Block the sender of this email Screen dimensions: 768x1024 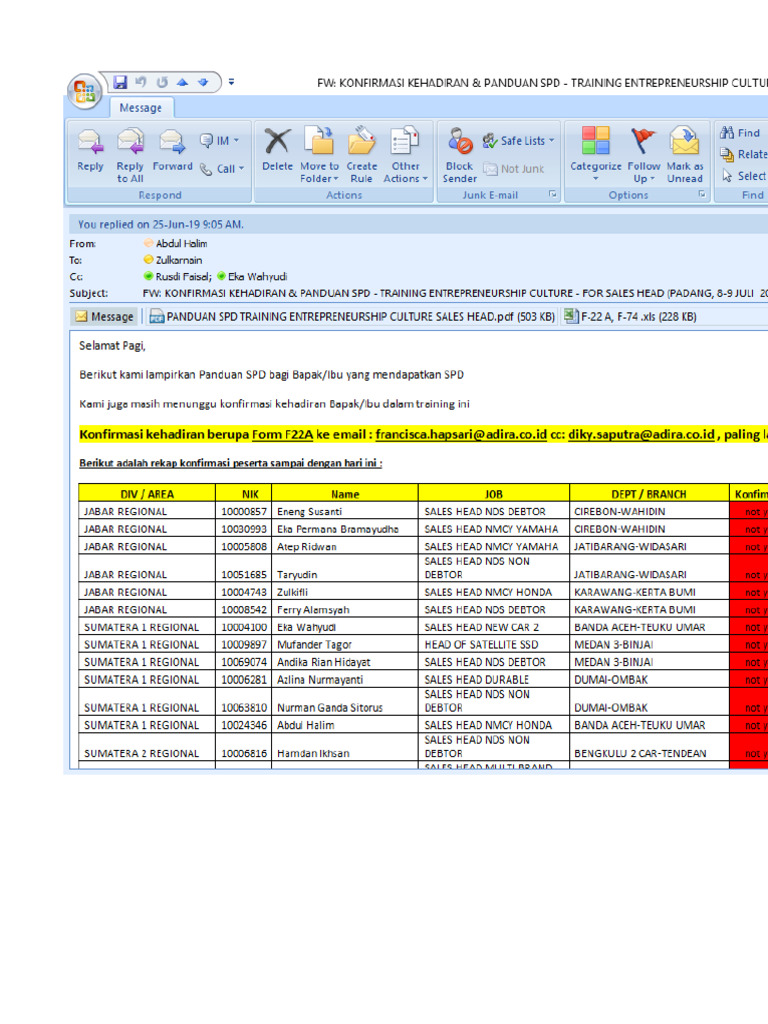tap(460, 143)
